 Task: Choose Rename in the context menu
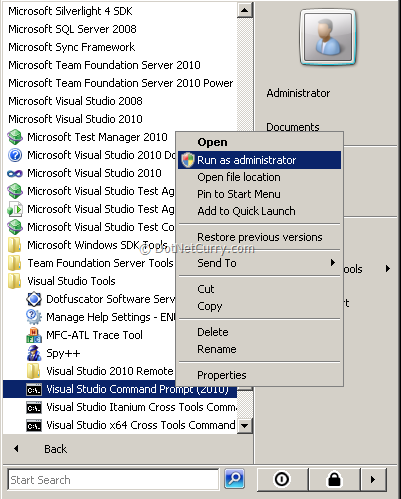click(x=259, y=349)
